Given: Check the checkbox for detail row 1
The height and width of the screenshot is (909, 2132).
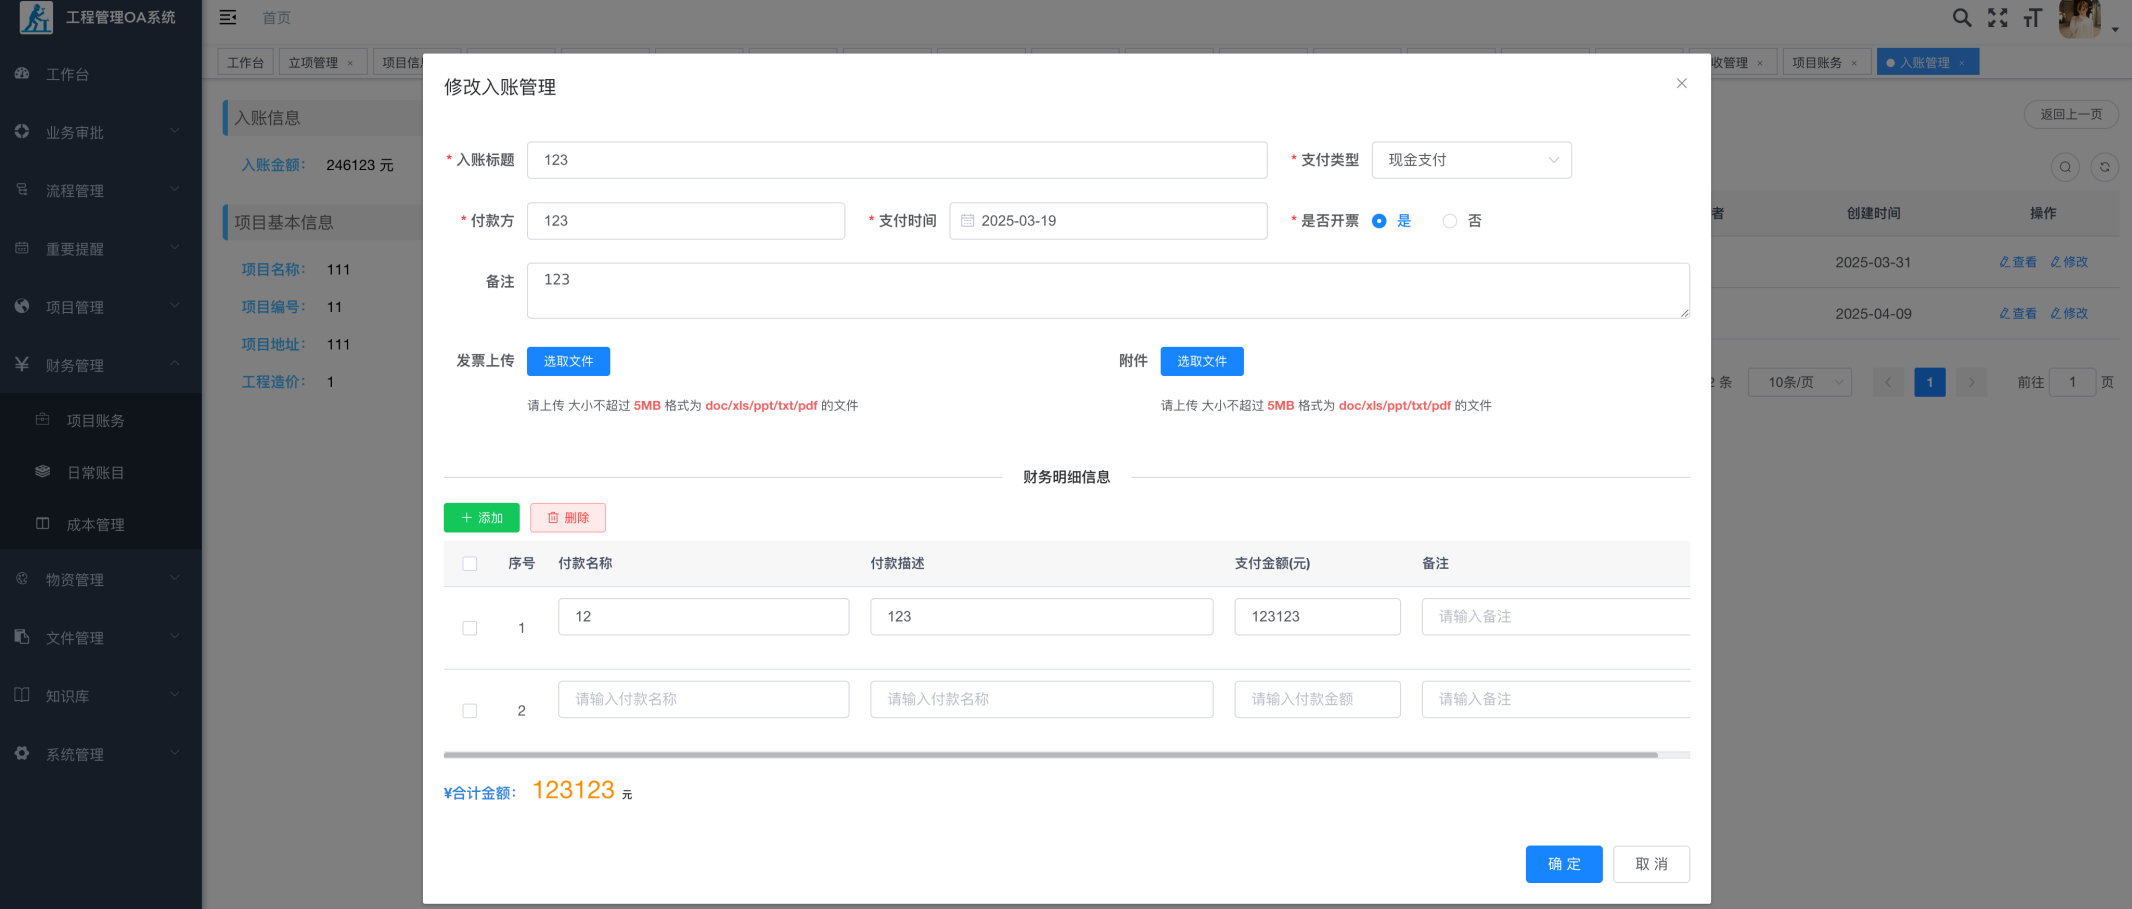Looking at the screenshot, I should [x=470, y=628].
